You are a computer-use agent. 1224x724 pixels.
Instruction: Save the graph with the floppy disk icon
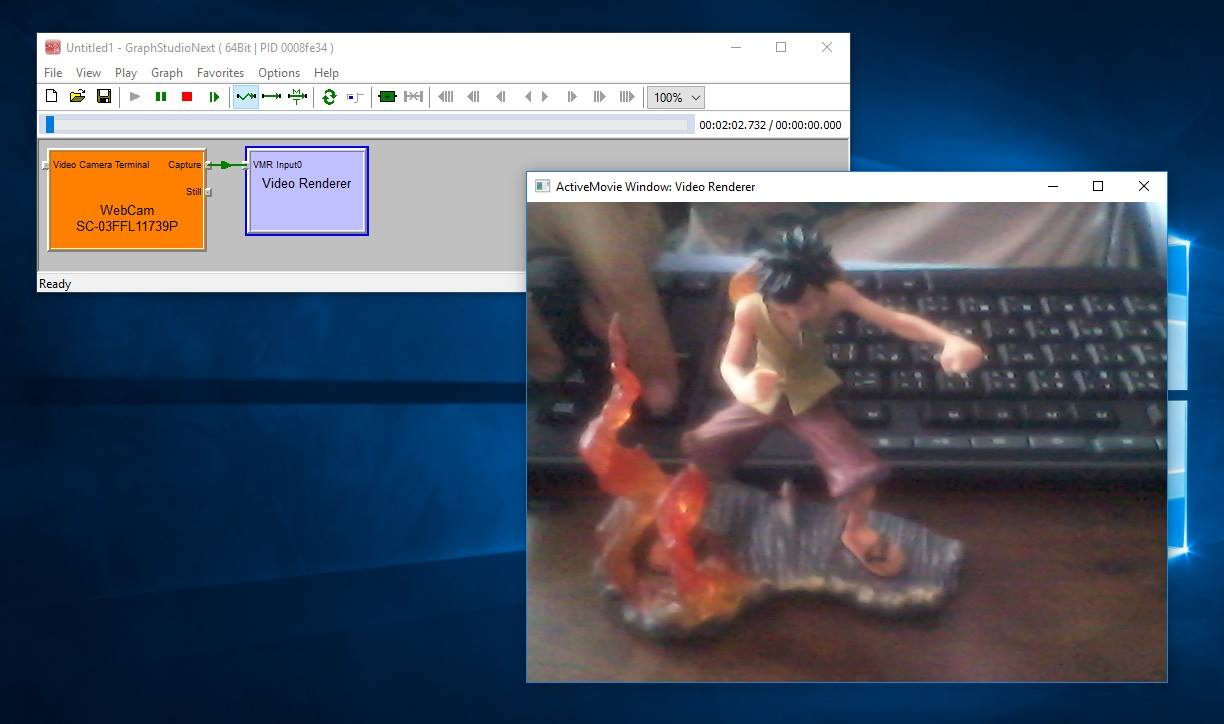(103, 97)
